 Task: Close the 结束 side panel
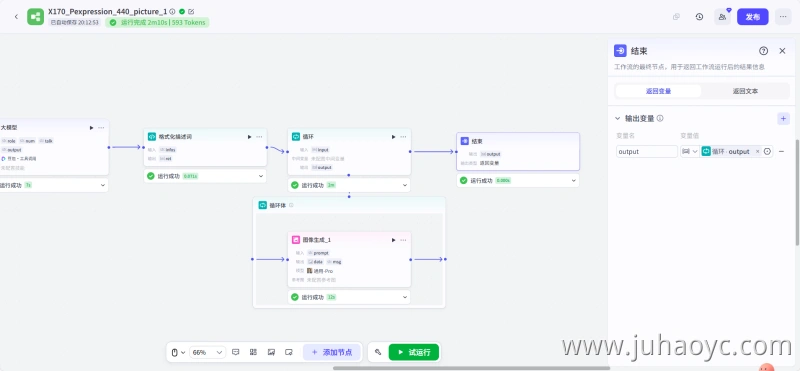(x=782, y=51)
